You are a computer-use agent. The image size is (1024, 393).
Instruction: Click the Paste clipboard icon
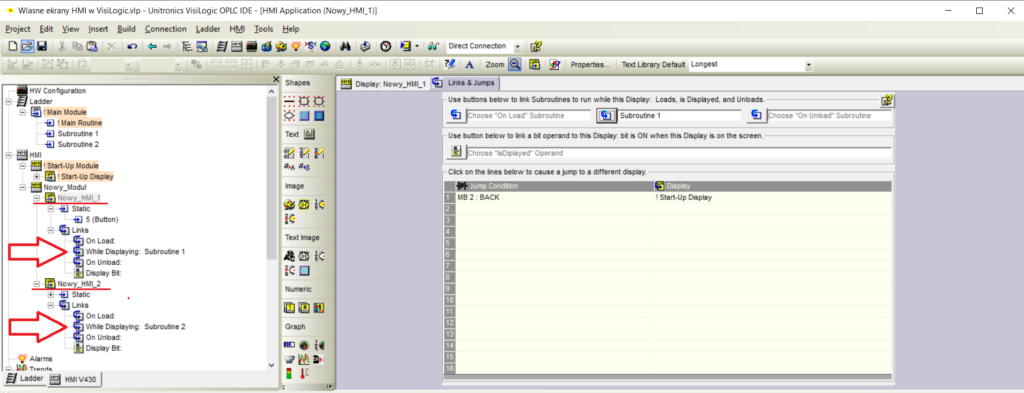pyautogui.click(x=92, y=46)
